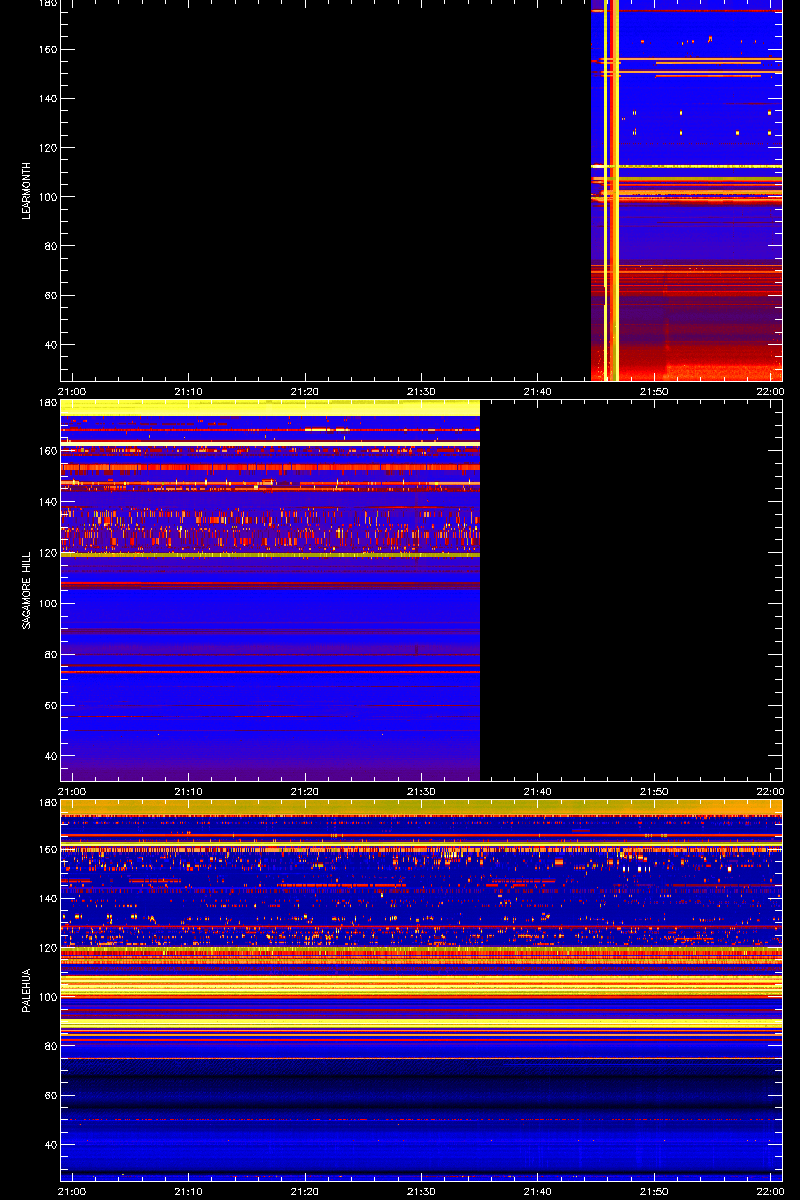Click the 180 frequency label on Palehua axis
This screenshot has width=800, height=1200.
(x=46, y=803)
